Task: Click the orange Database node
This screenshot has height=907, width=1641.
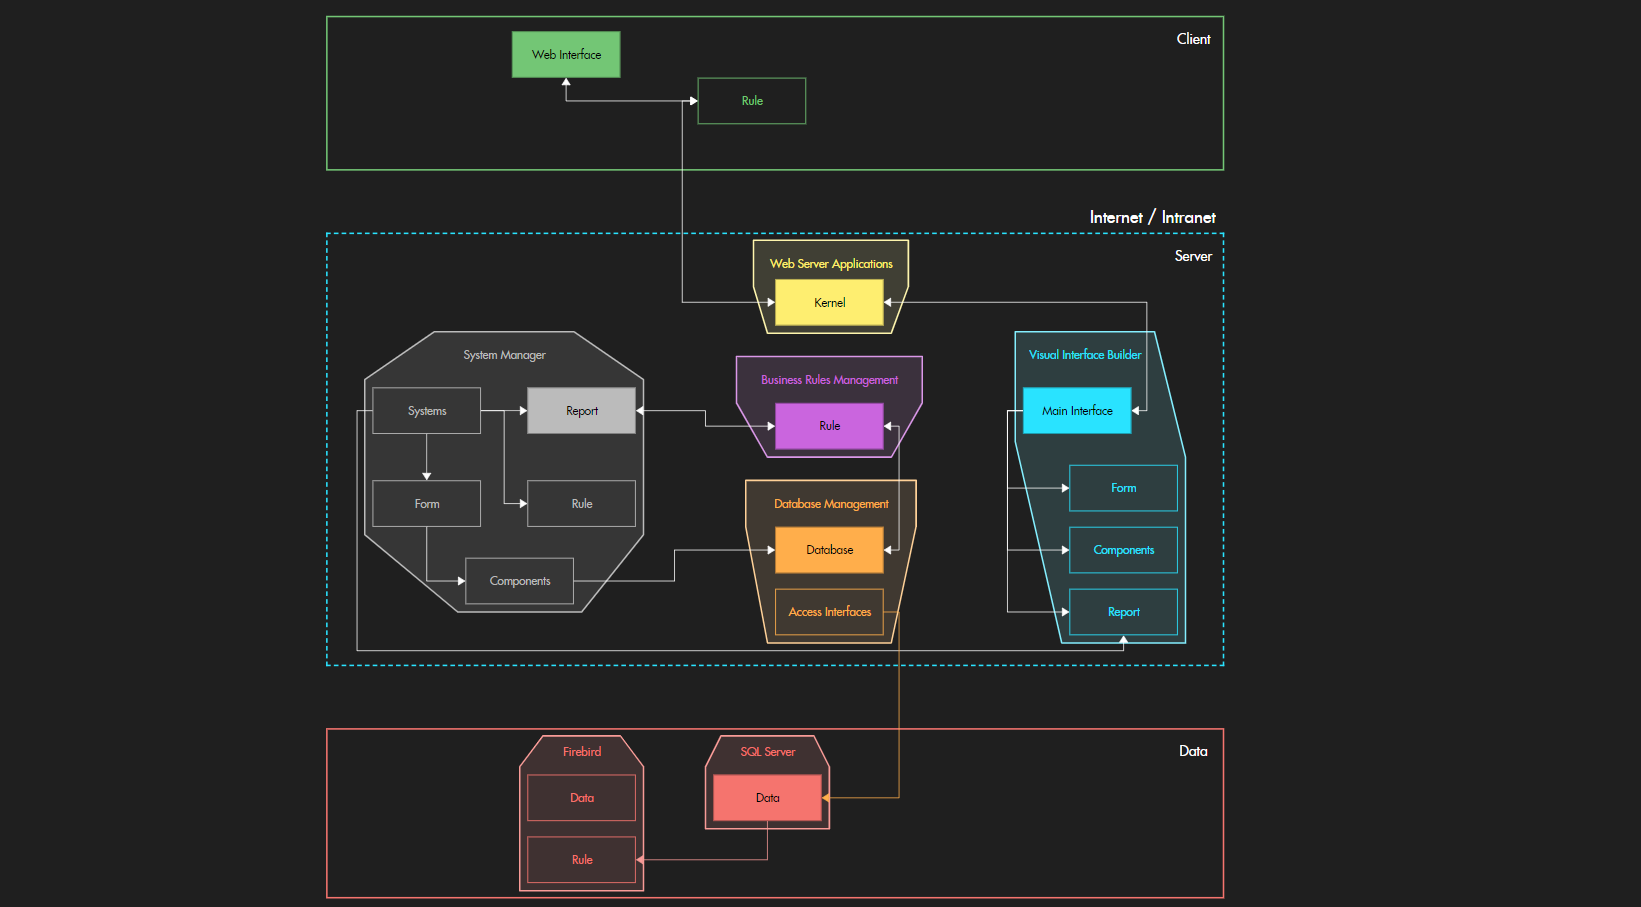Action: pyautogui.click(x=828, y=549)
